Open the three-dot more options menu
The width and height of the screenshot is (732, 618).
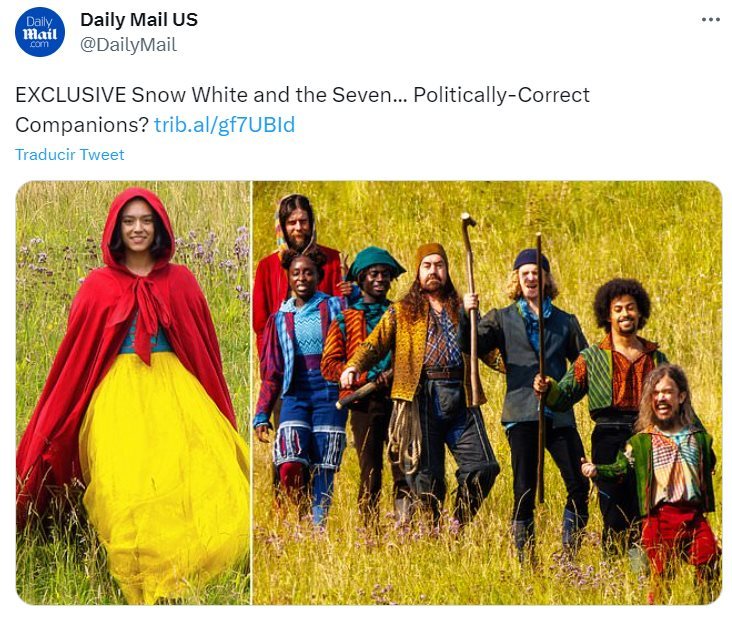(x=711, y=20)
